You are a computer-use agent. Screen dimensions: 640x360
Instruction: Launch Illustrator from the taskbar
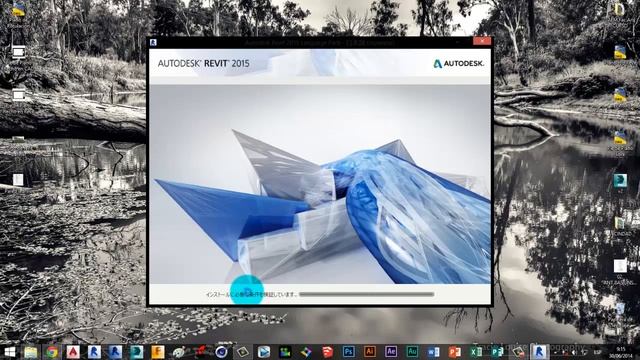(x=369, y=351)
